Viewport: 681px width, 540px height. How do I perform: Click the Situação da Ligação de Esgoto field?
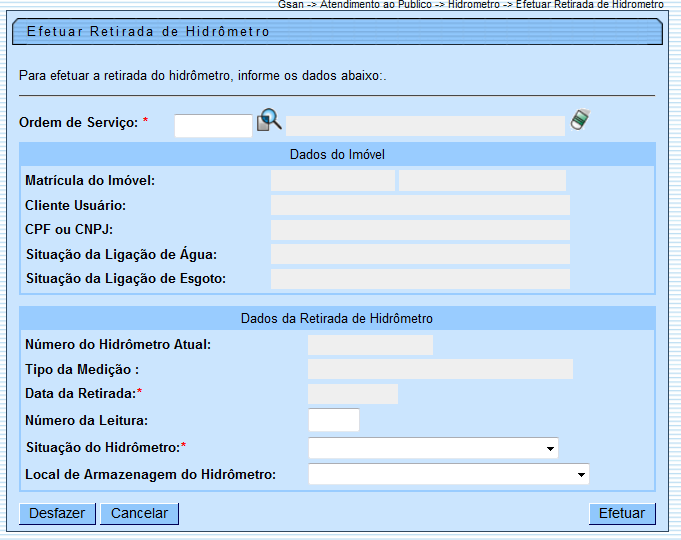click(x=420, y=279)
